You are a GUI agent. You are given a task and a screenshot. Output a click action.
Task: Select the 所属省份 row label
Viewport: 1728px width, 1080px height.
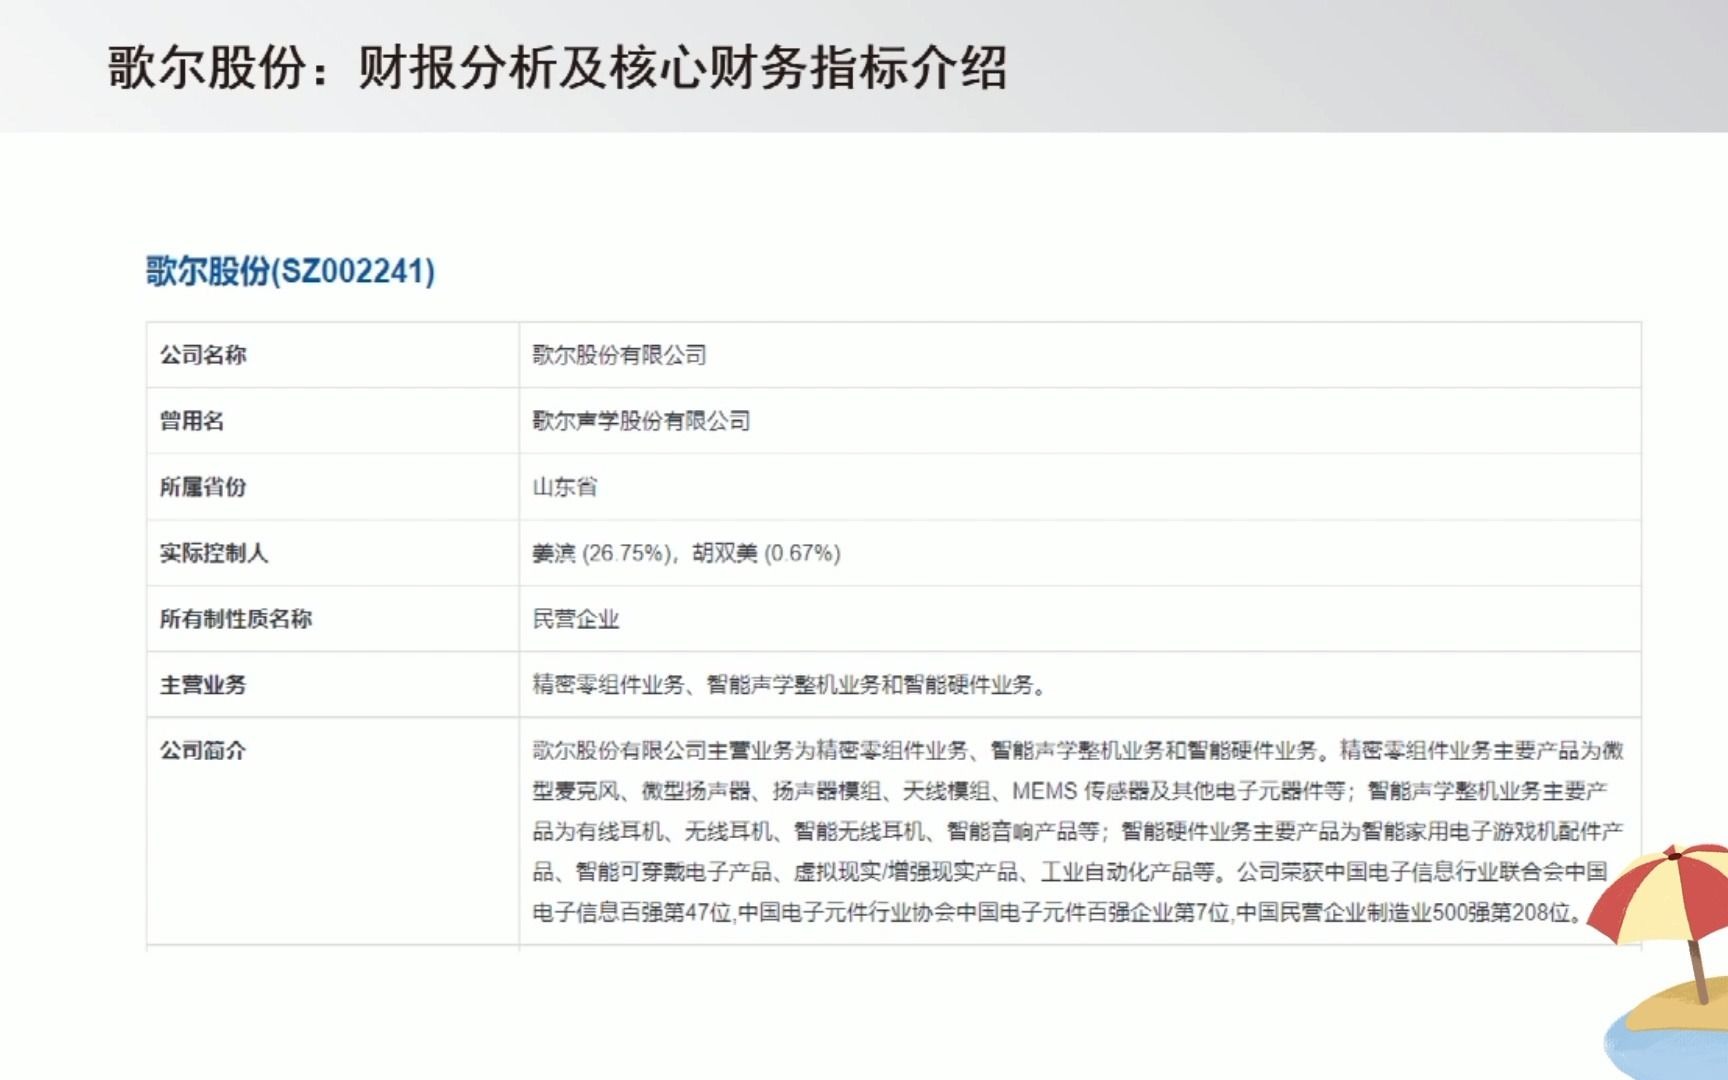click(203, 487)
